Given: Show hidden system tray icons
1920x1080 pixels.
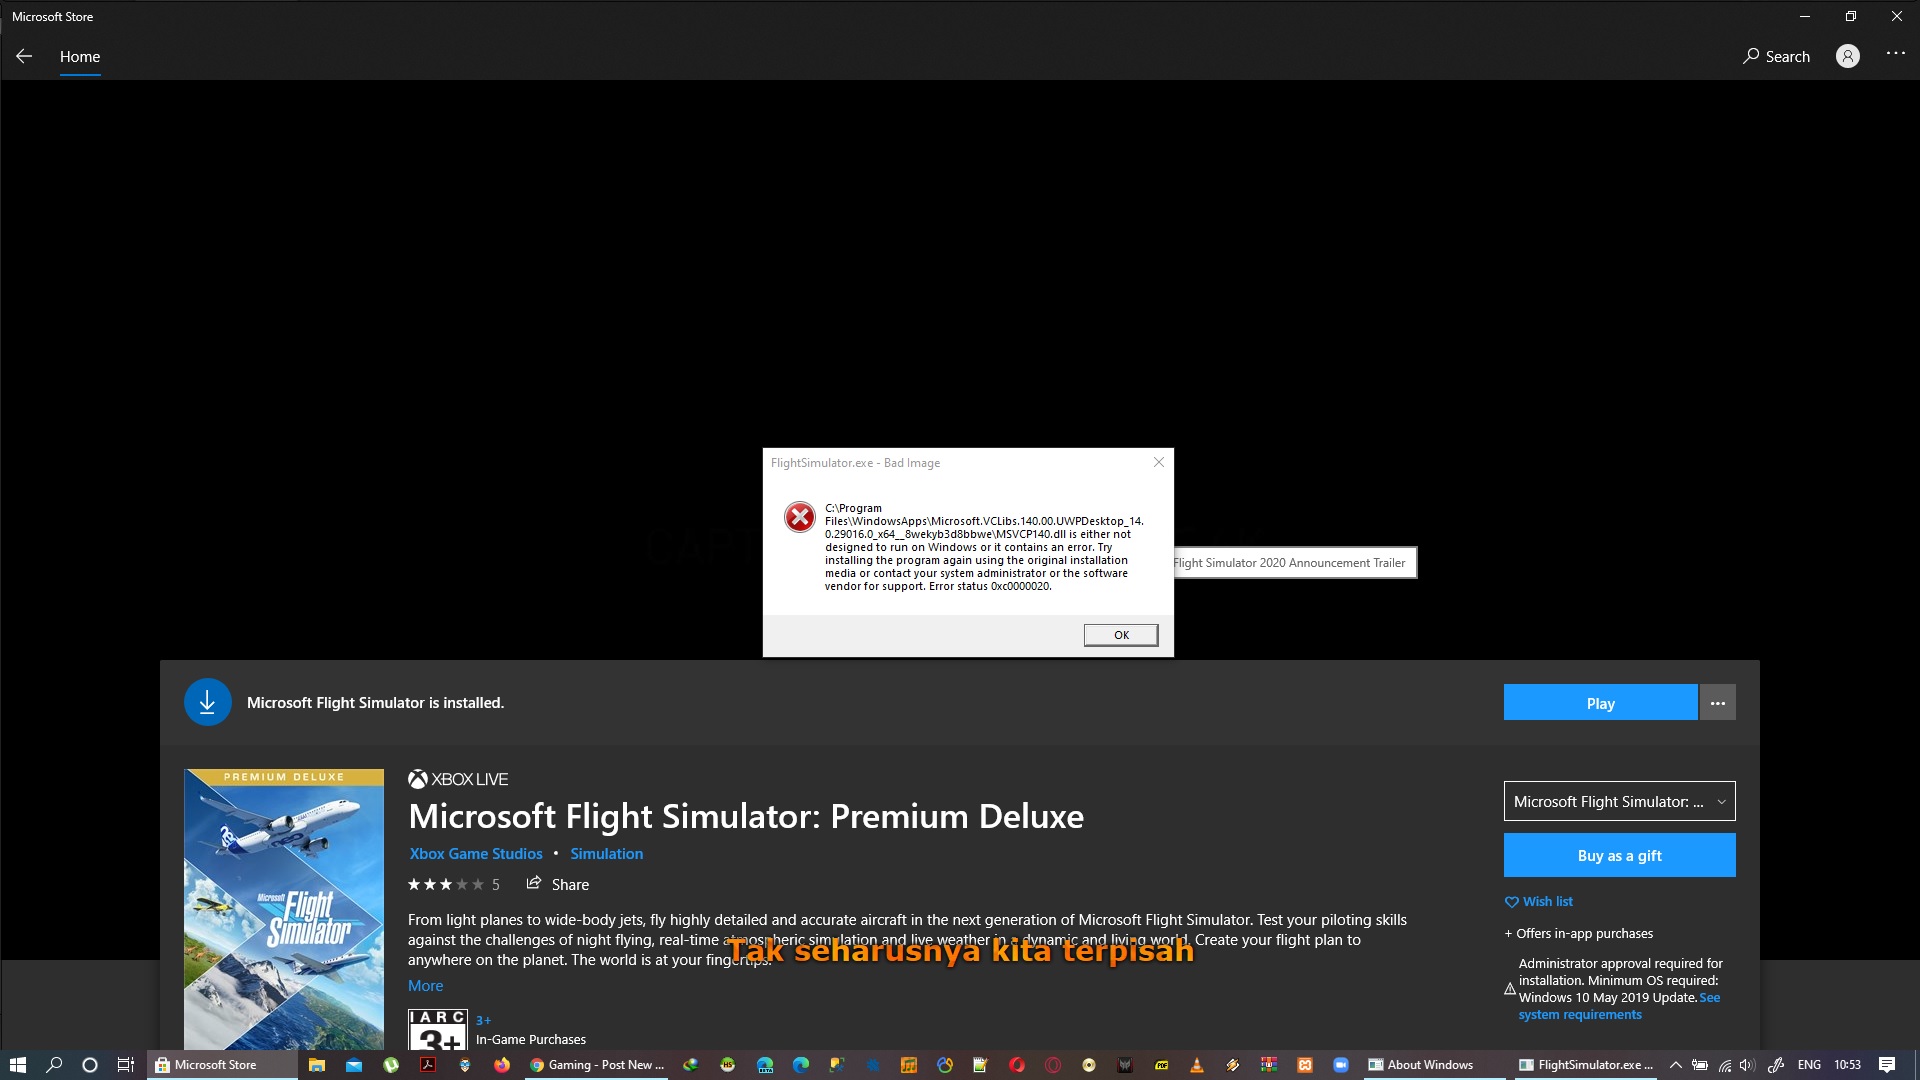Looking at the screenshot, I should 1676,1065.
